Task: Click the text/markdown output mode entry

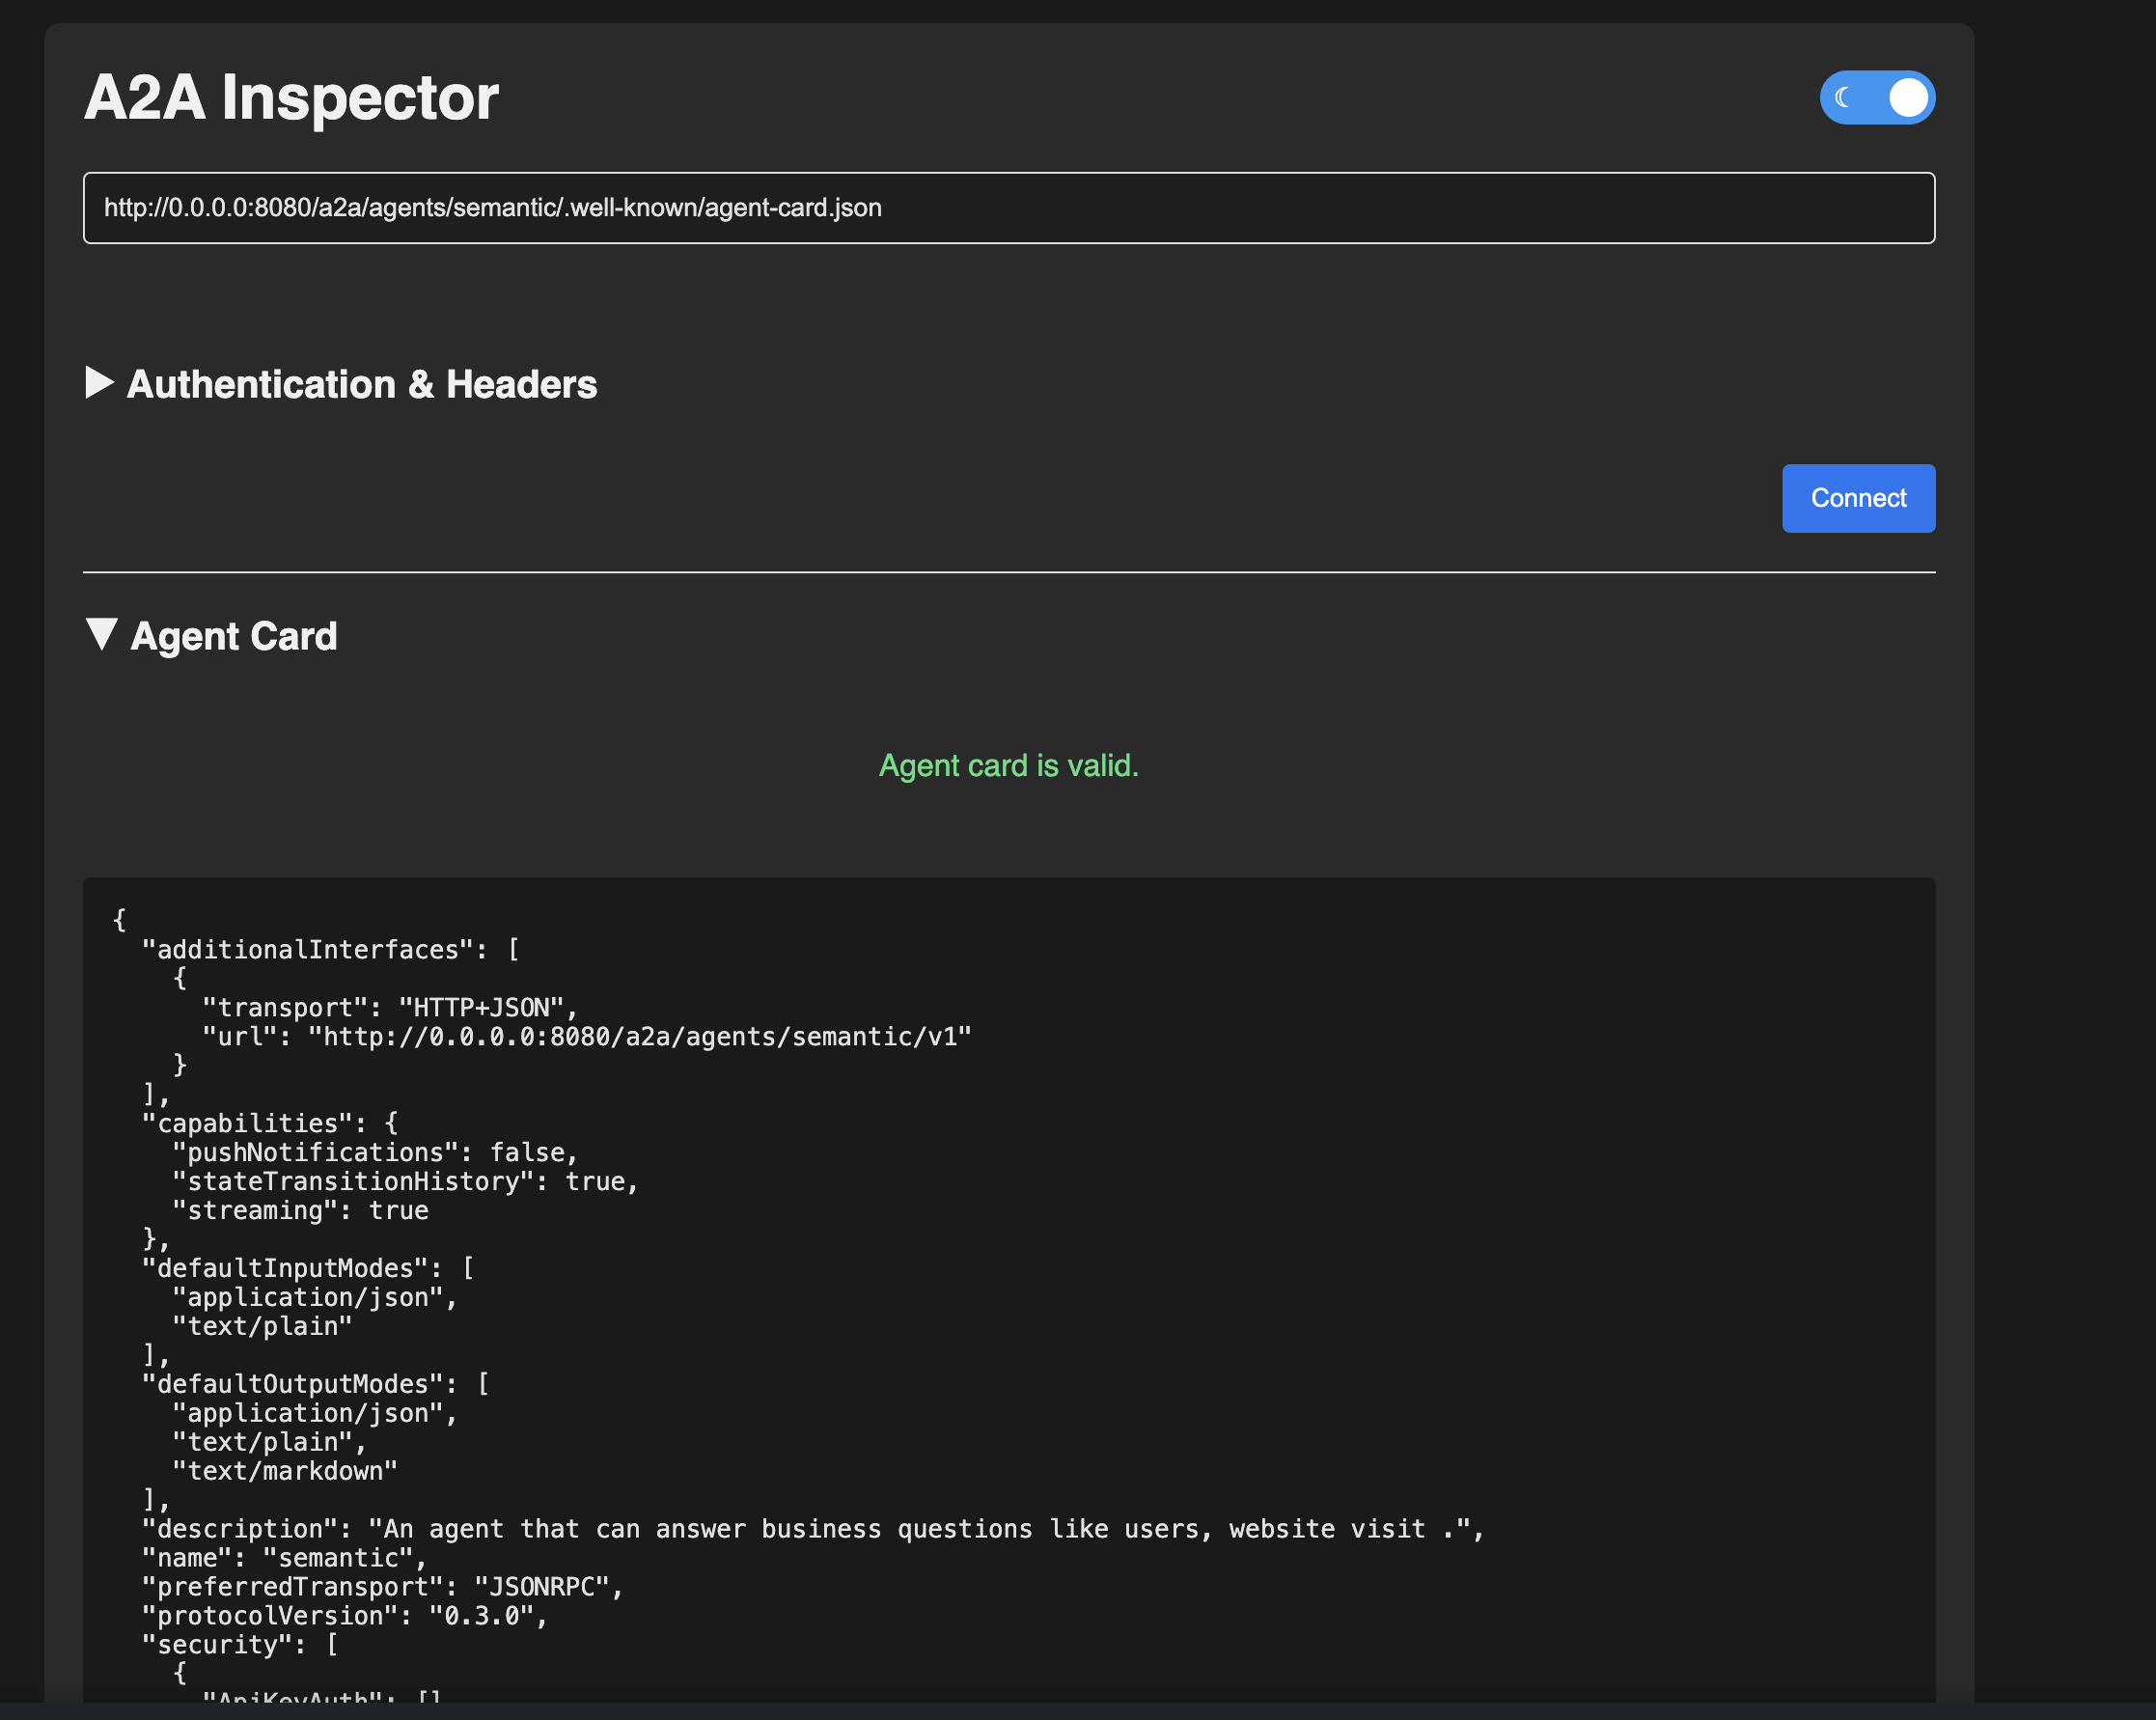Action: pyautogui.click(x=285, y=1471)
